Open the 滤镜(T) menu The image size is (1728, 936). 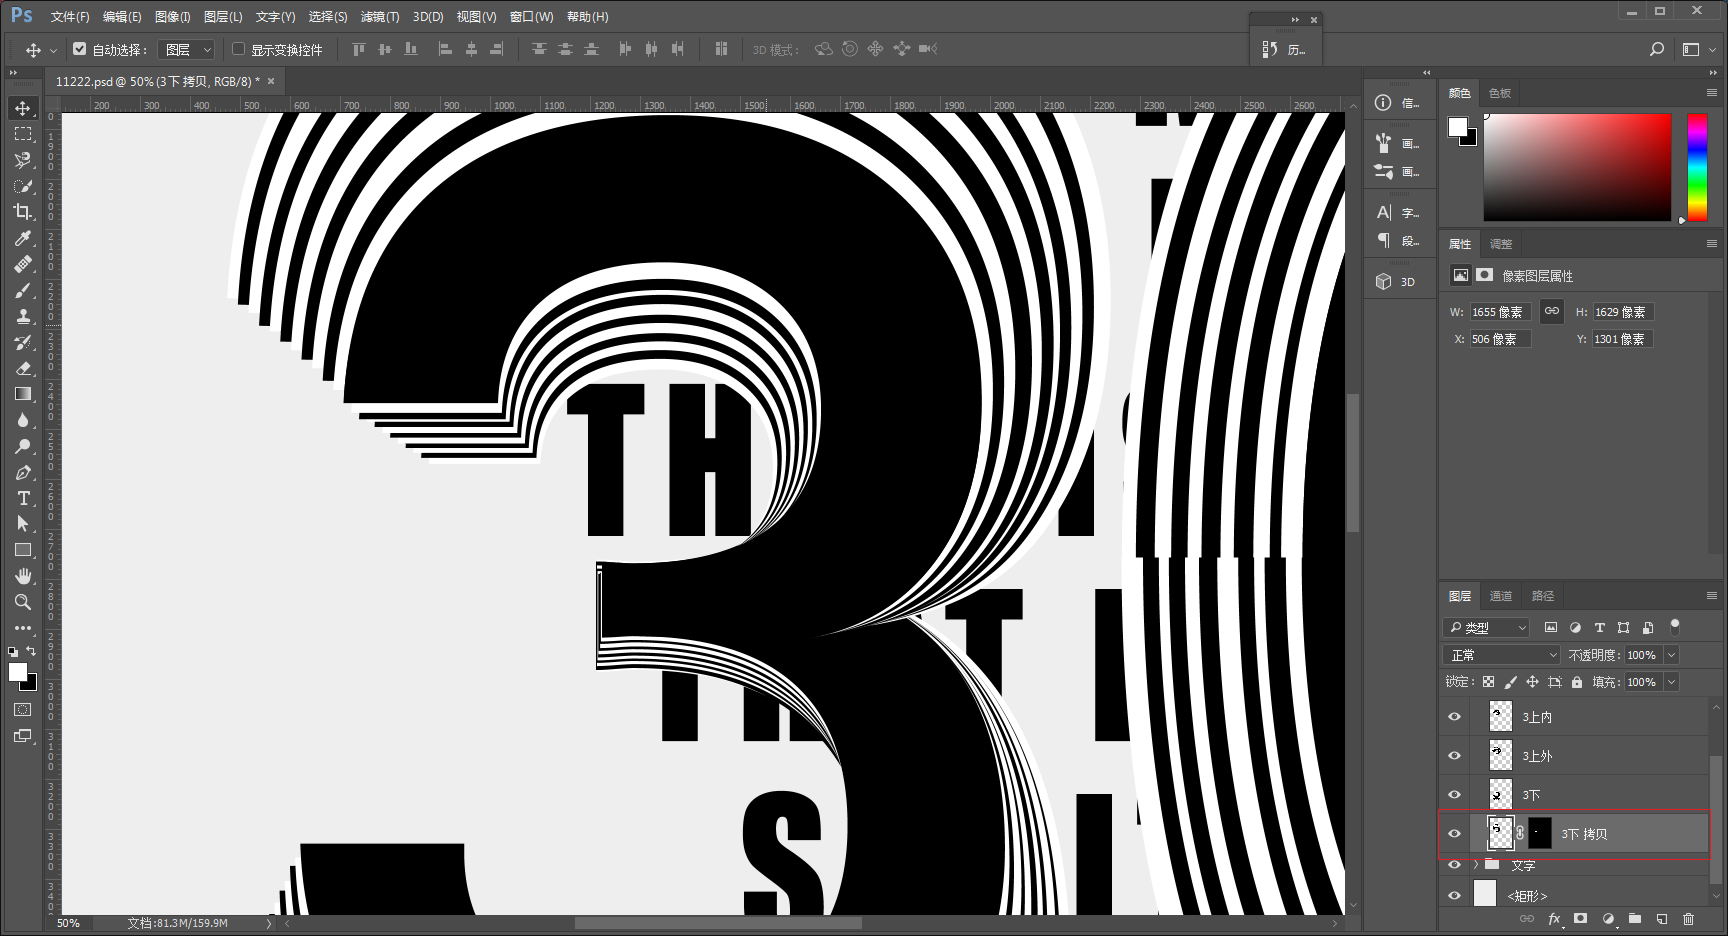(379, 17)
